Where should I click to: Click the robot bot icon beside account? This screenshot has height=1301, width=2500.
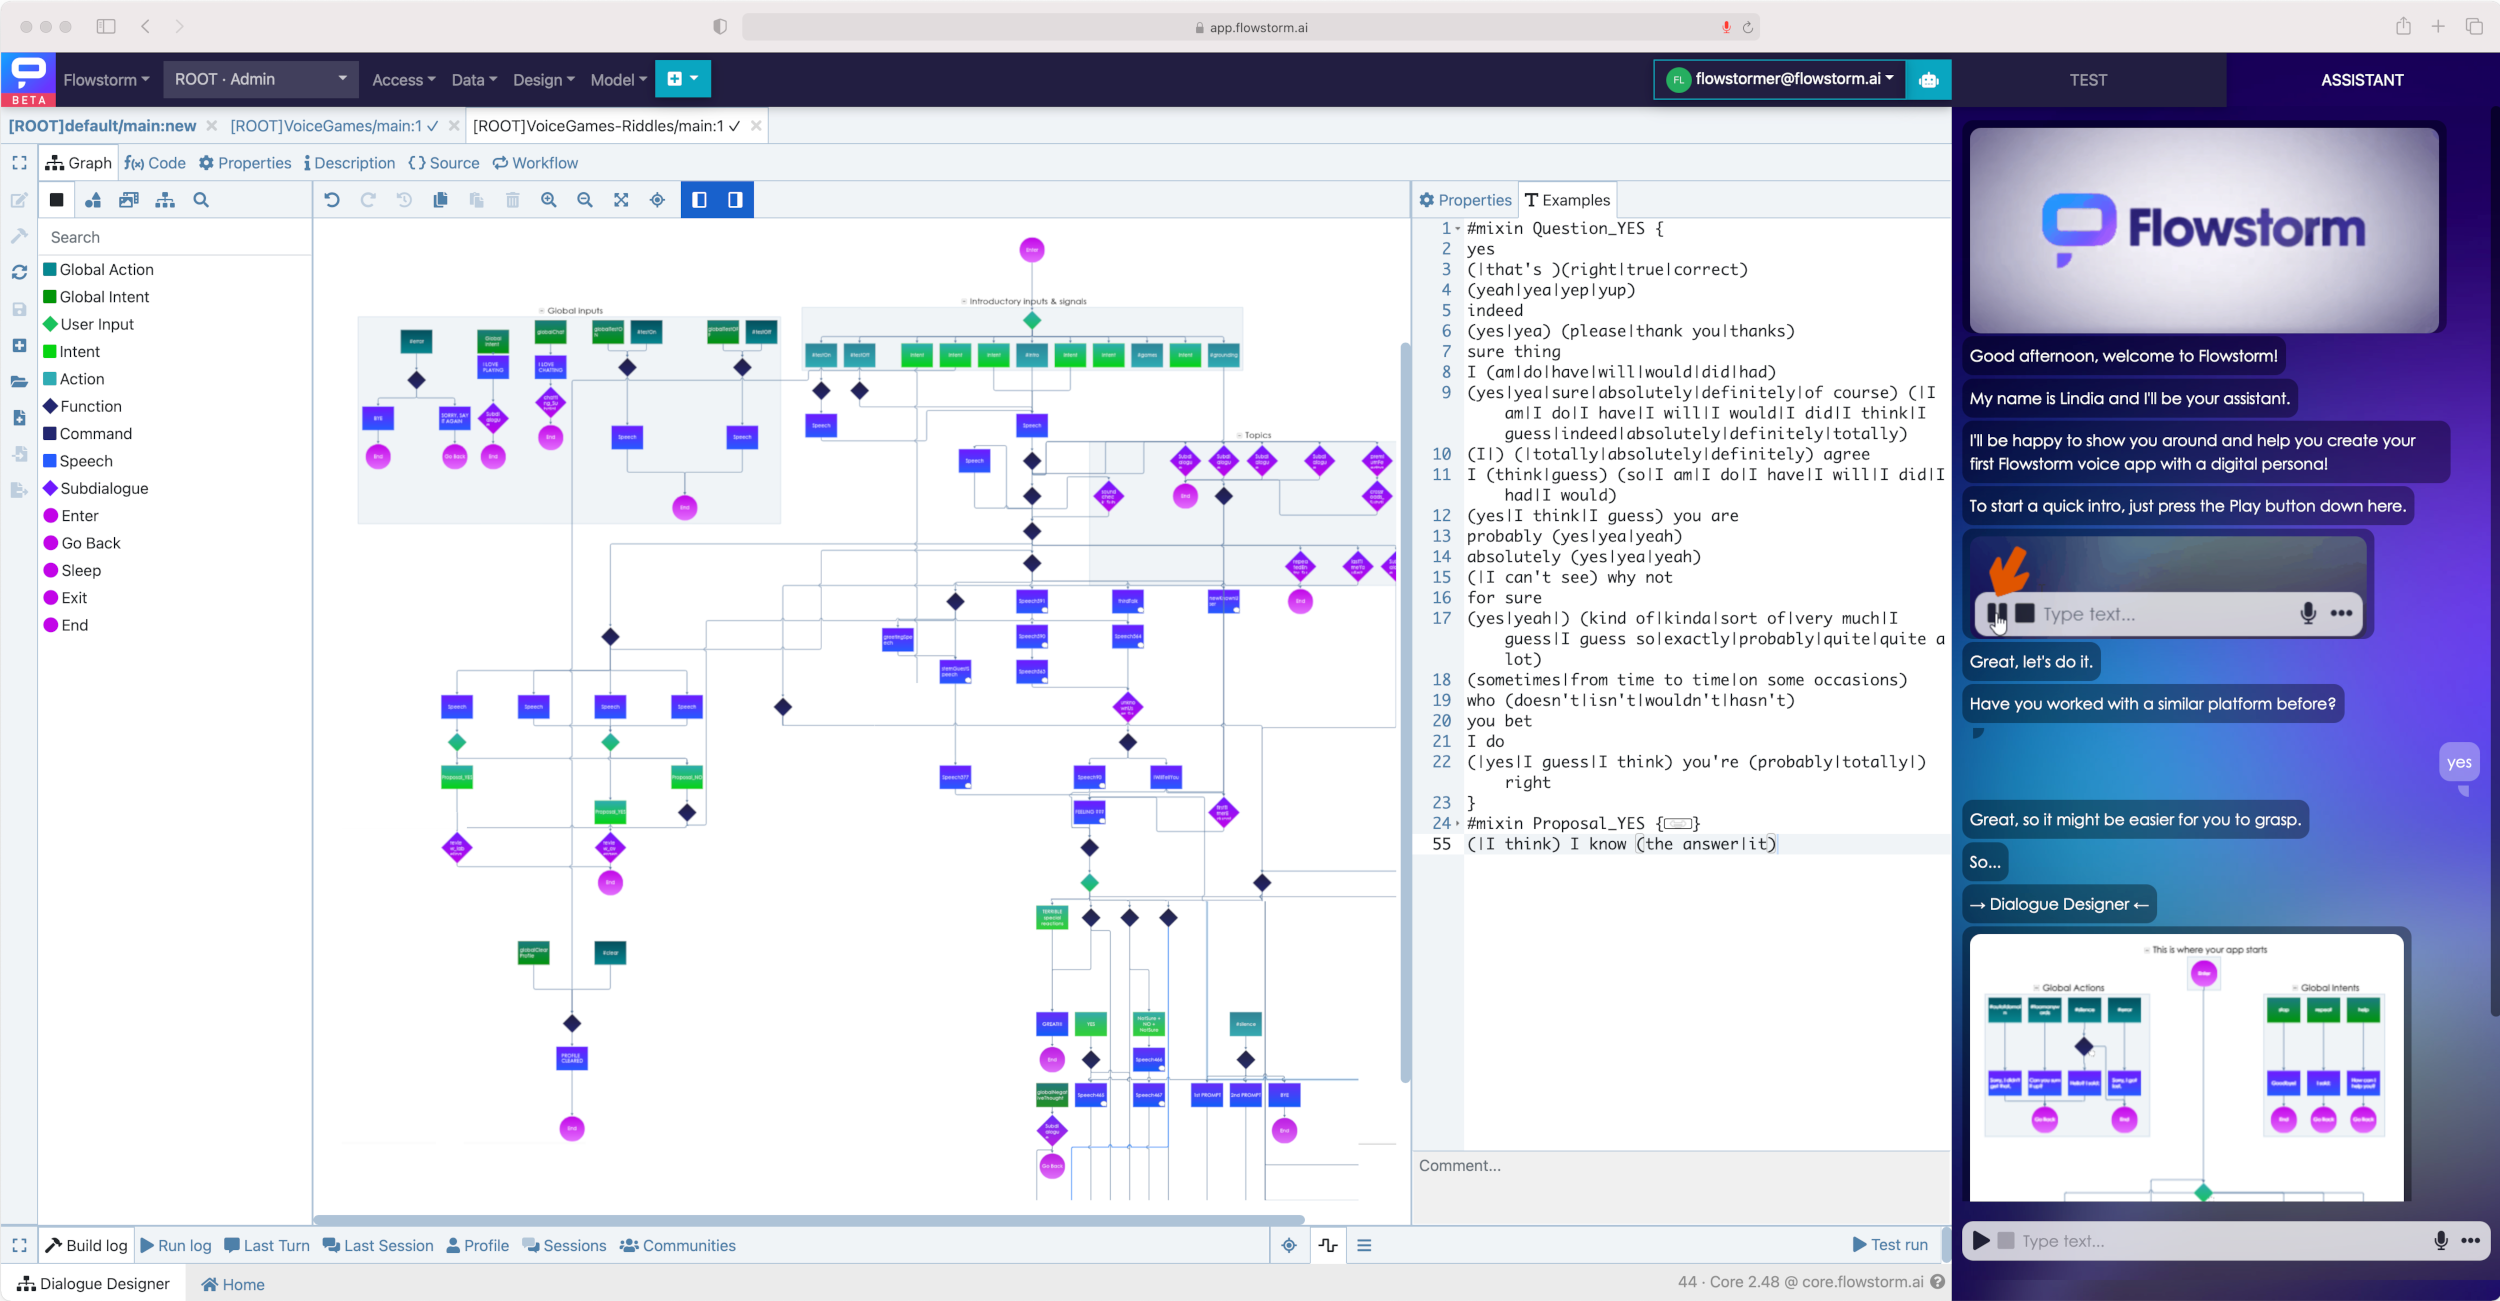click(1929, 80)
